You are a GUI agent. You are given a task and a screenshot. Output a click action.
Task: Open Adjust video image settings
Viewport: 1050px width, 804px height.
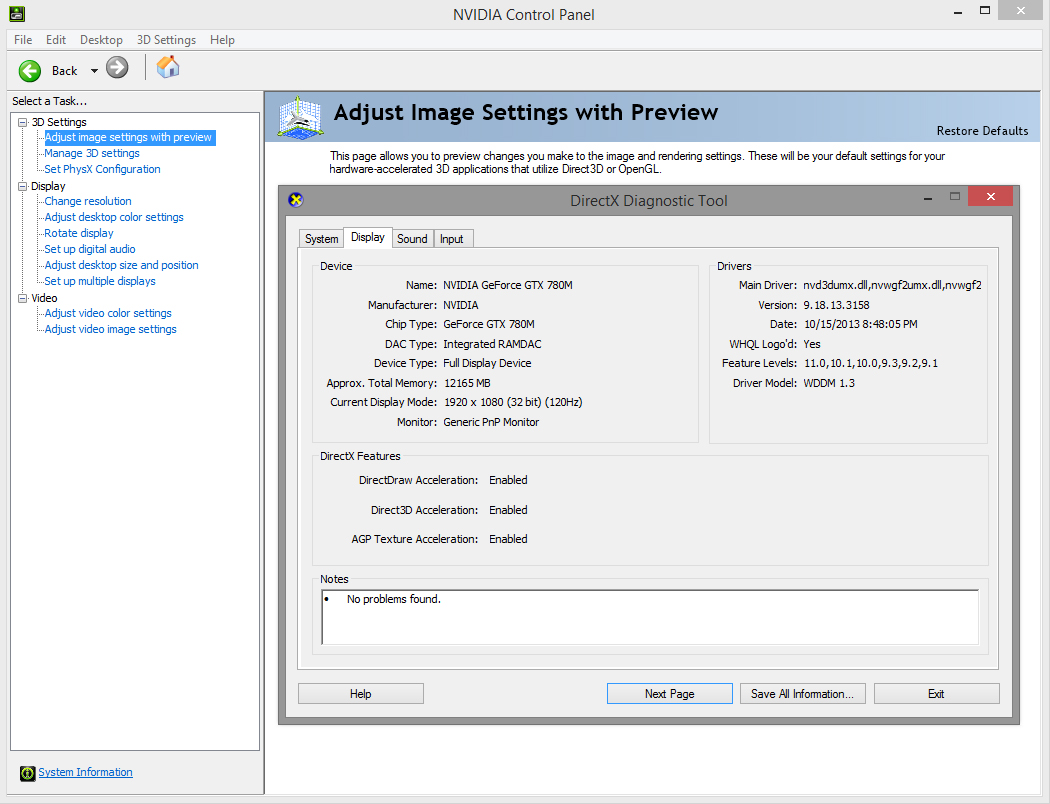(110, 329)
